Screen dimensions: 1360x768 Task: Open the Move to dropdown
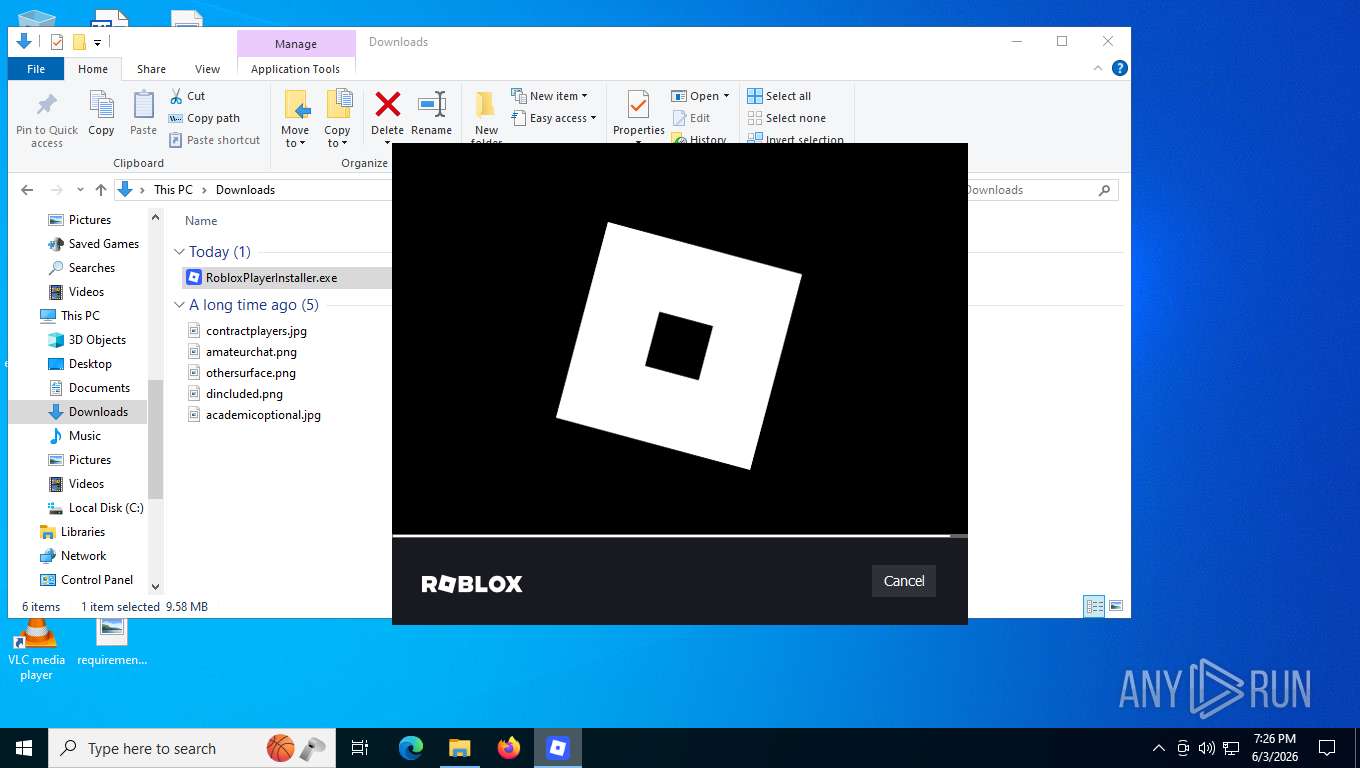(295, 119)
